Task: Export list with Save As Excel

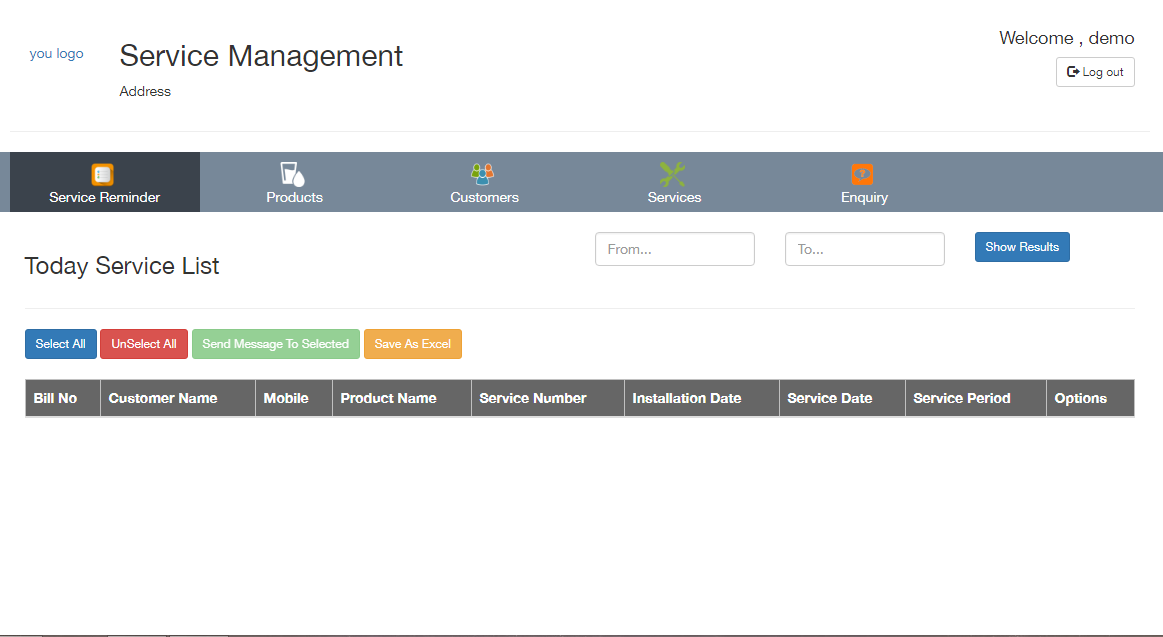Action: (413, 344)
